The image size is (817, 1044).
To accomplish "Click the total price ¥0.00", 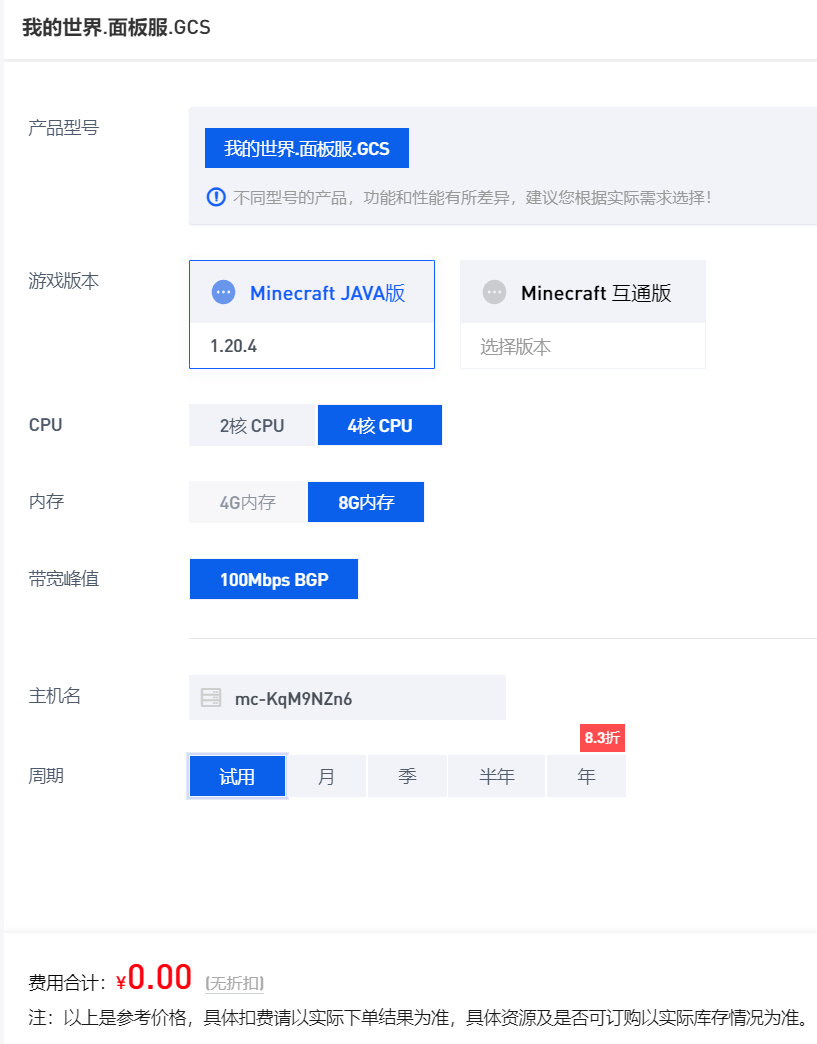I will (x=154, y=977).
